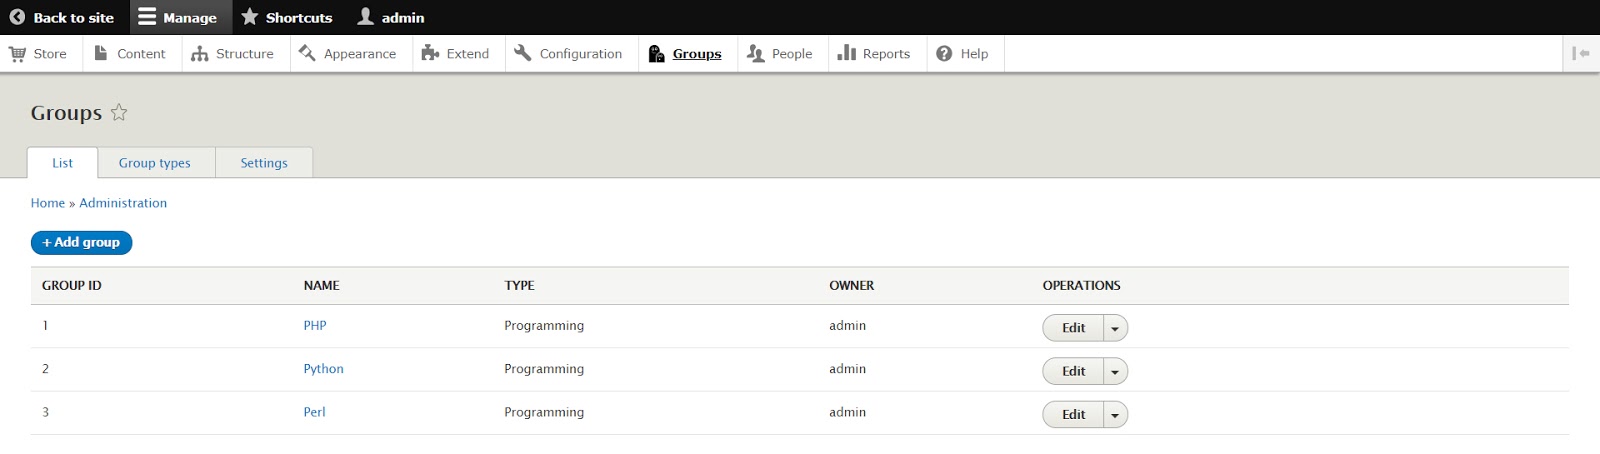
Task: Open the Structure admin menu
Action: (233, 54)
